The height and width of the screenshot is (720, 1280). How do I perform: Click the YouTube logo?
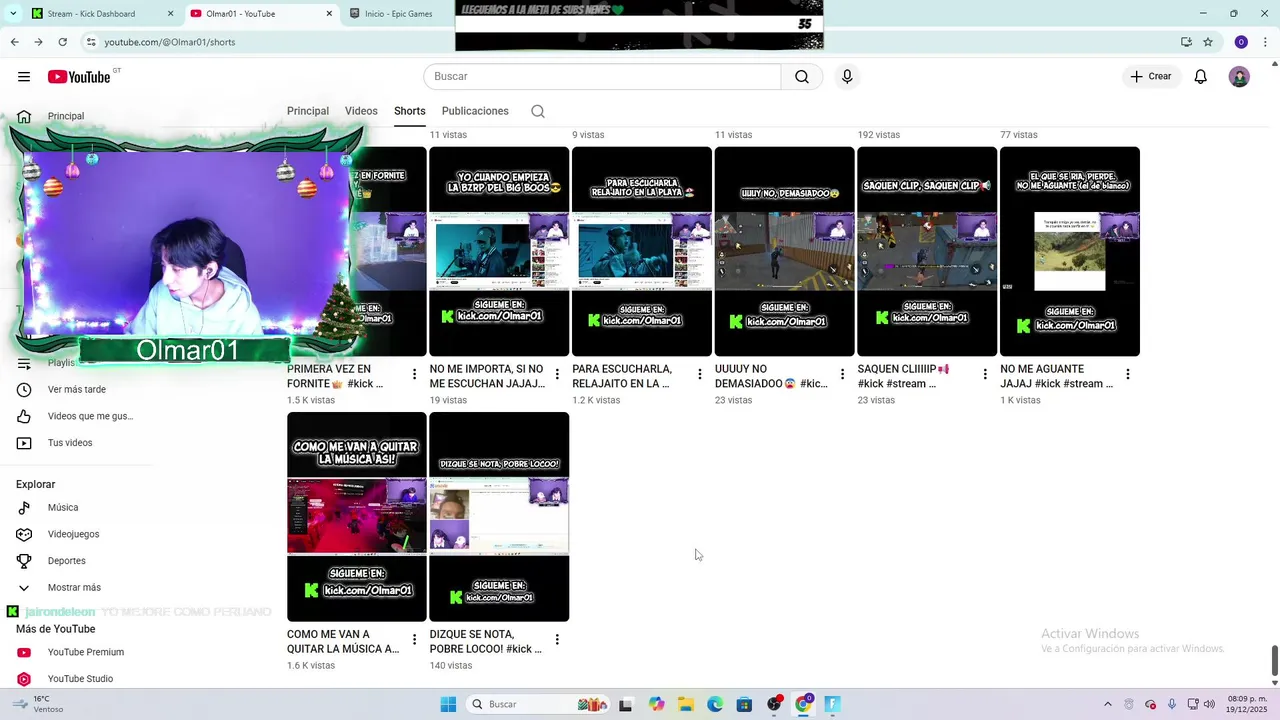(x=79, y=77)
